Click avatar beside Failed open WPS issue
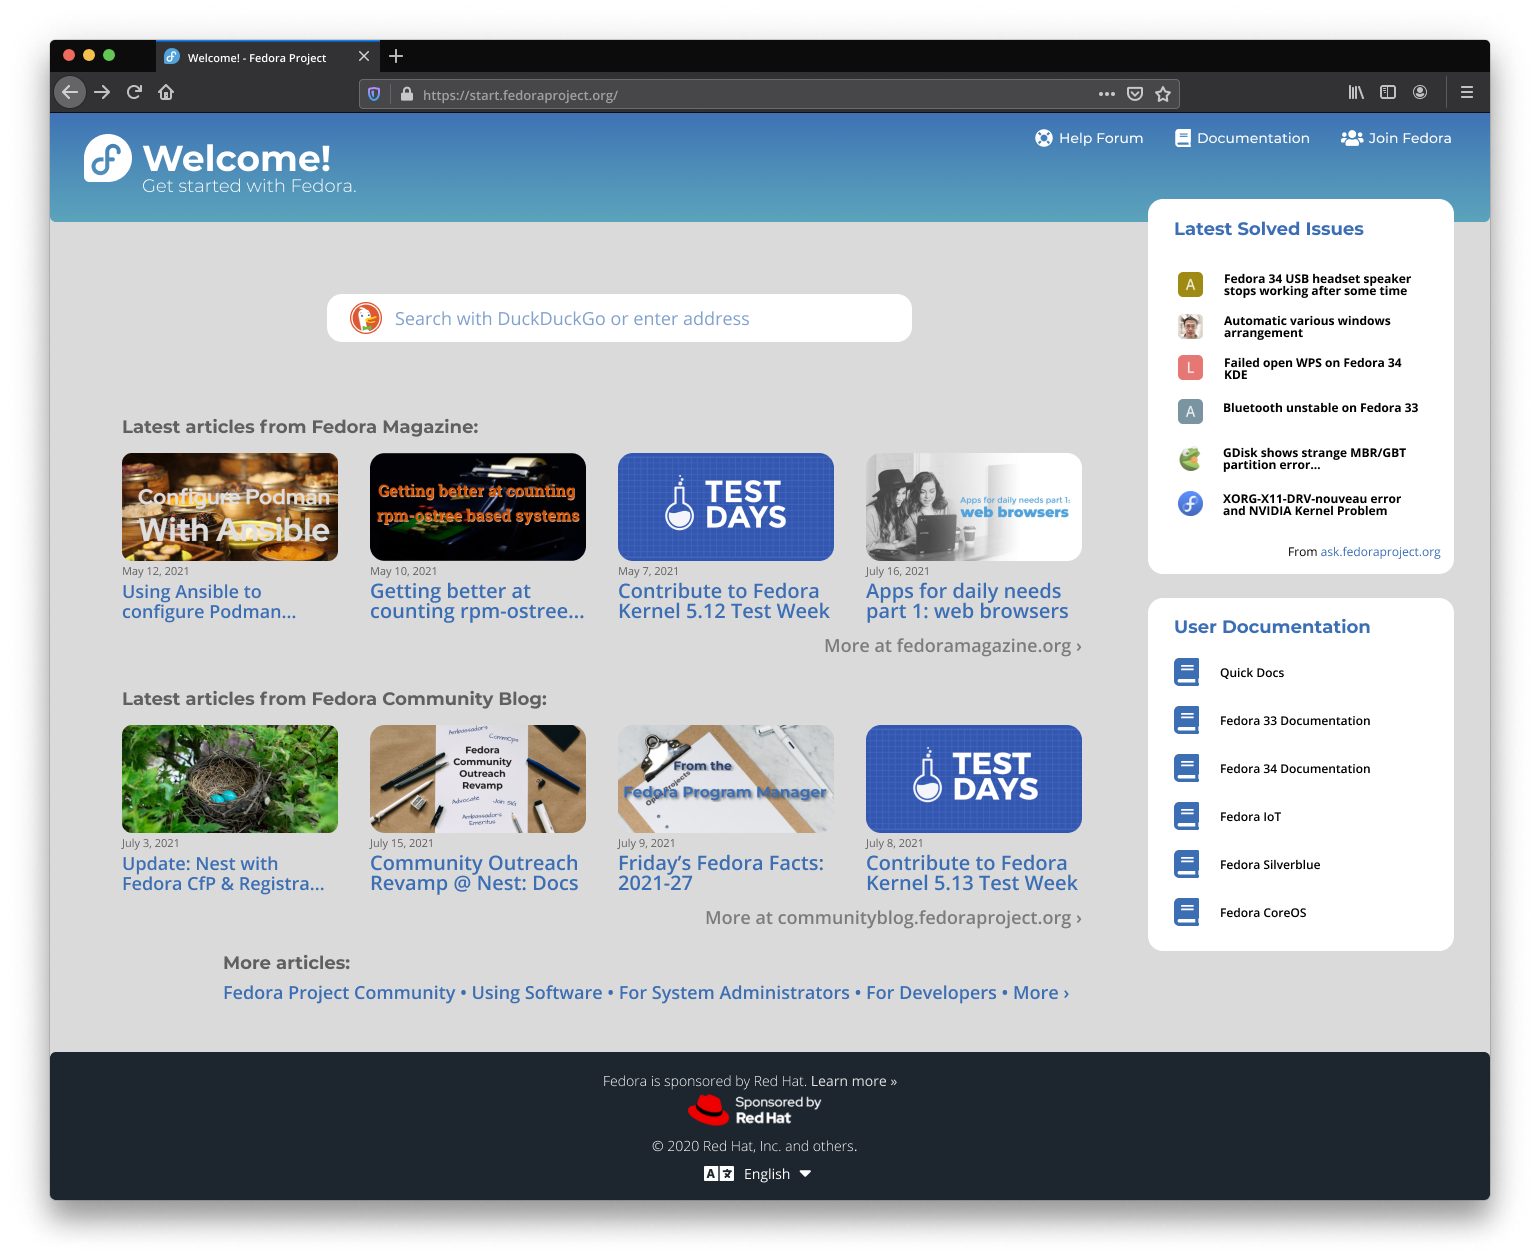Image resolution: width=1540 pixels, height=1260 pixels. tap(1190, 368)
